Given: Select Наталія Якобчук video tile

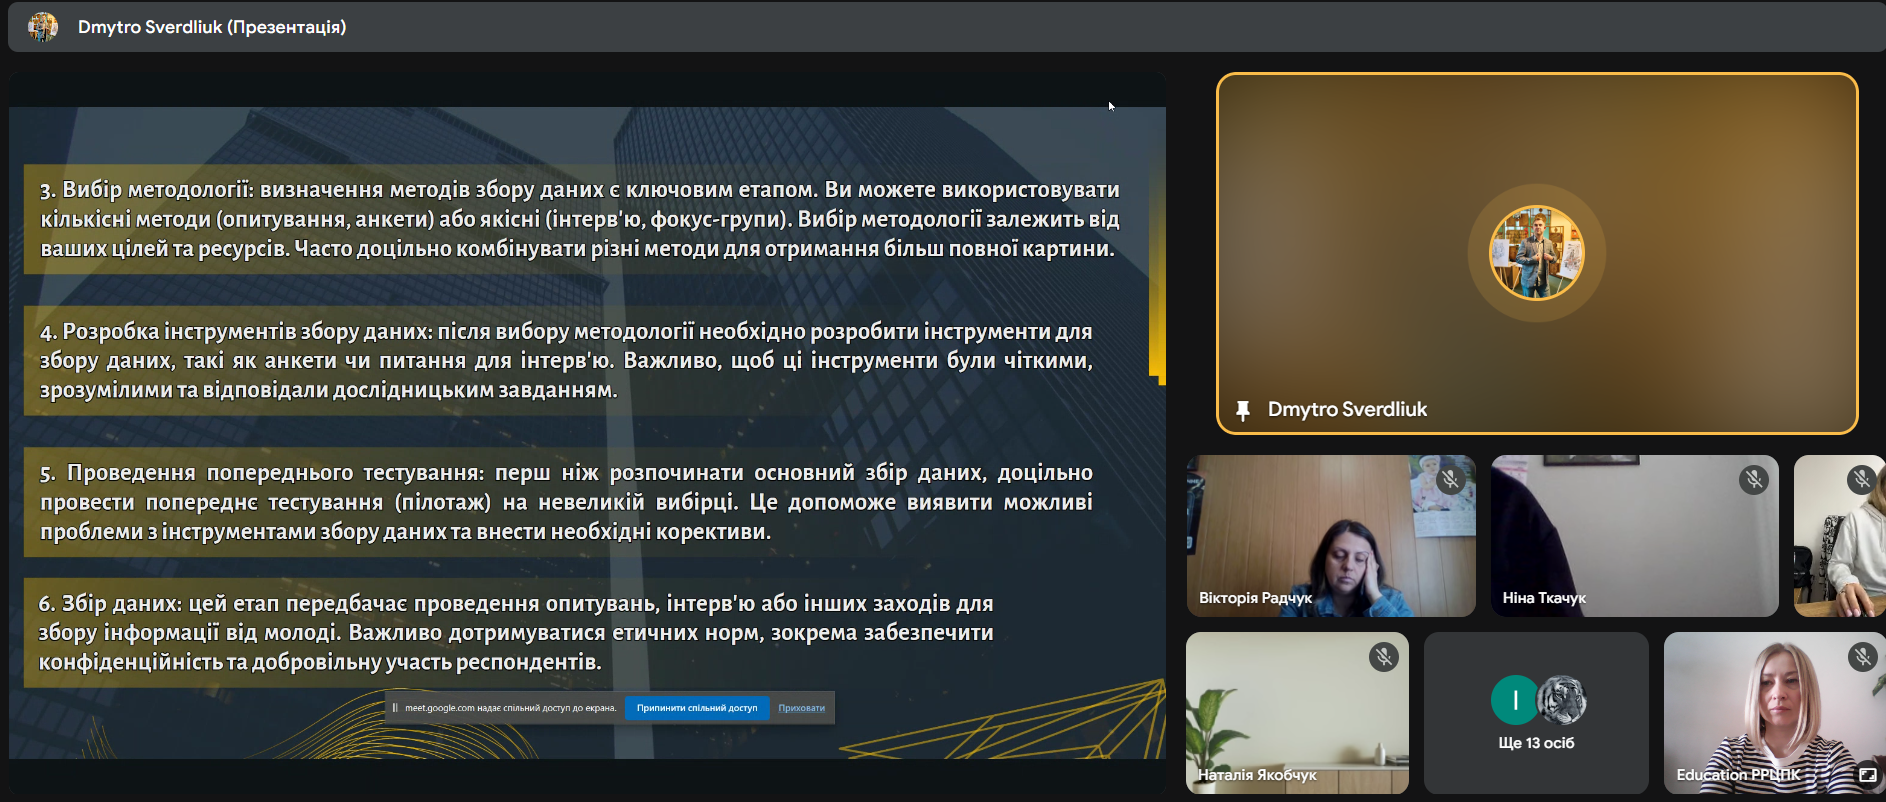Looking at the screenshot, I should point(1296,712).
